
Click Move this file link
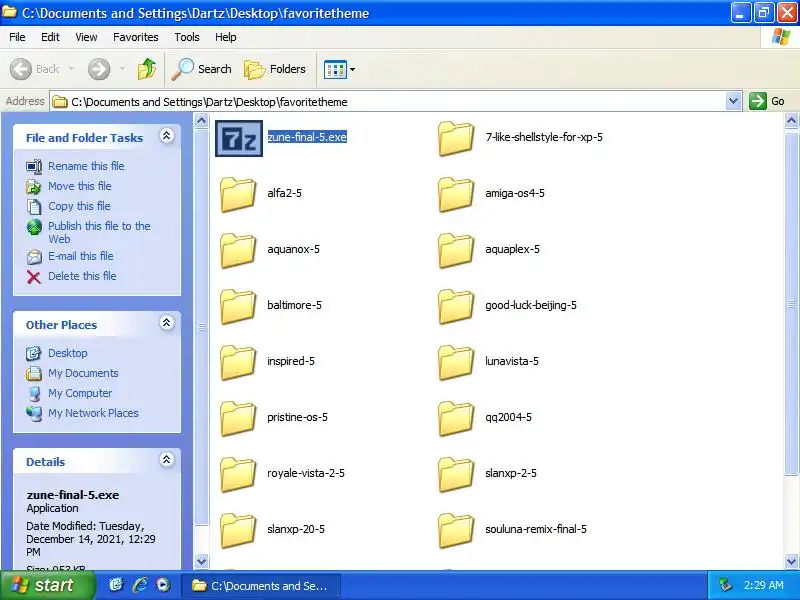click(80, 186)
